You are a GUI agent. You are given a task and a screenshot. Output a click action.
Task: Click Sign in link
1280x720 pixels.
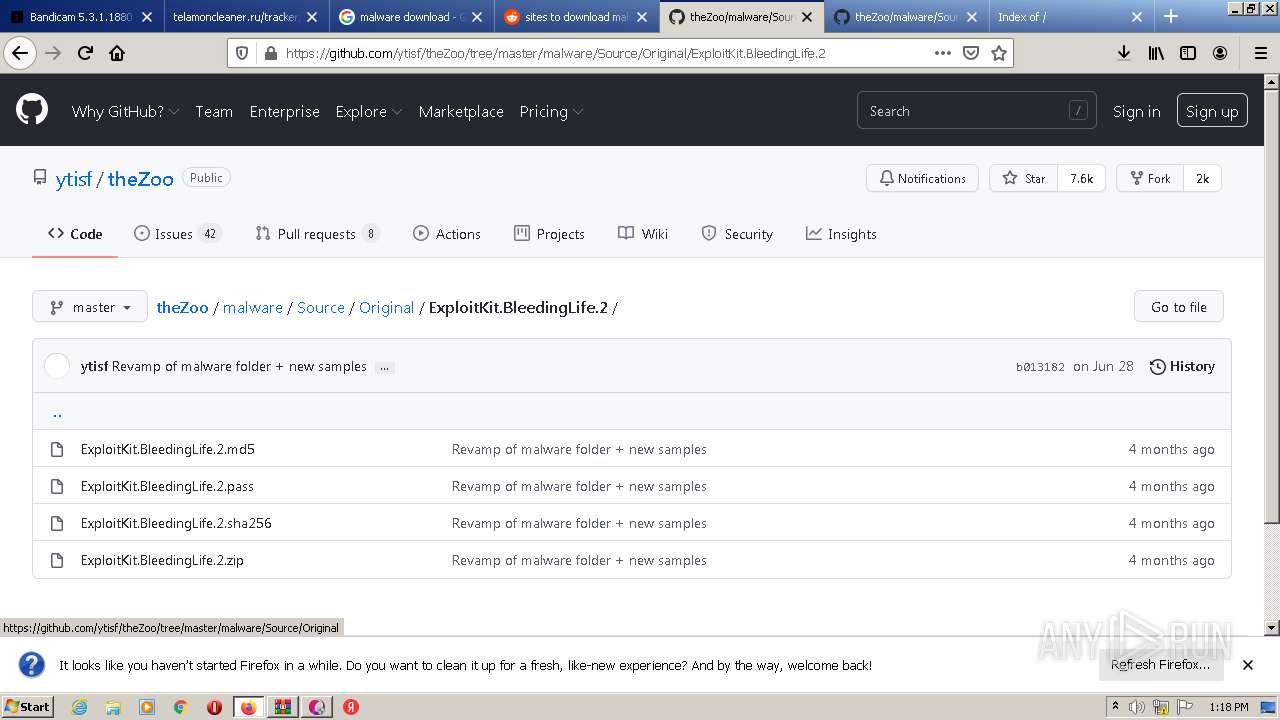point(1137,111)
